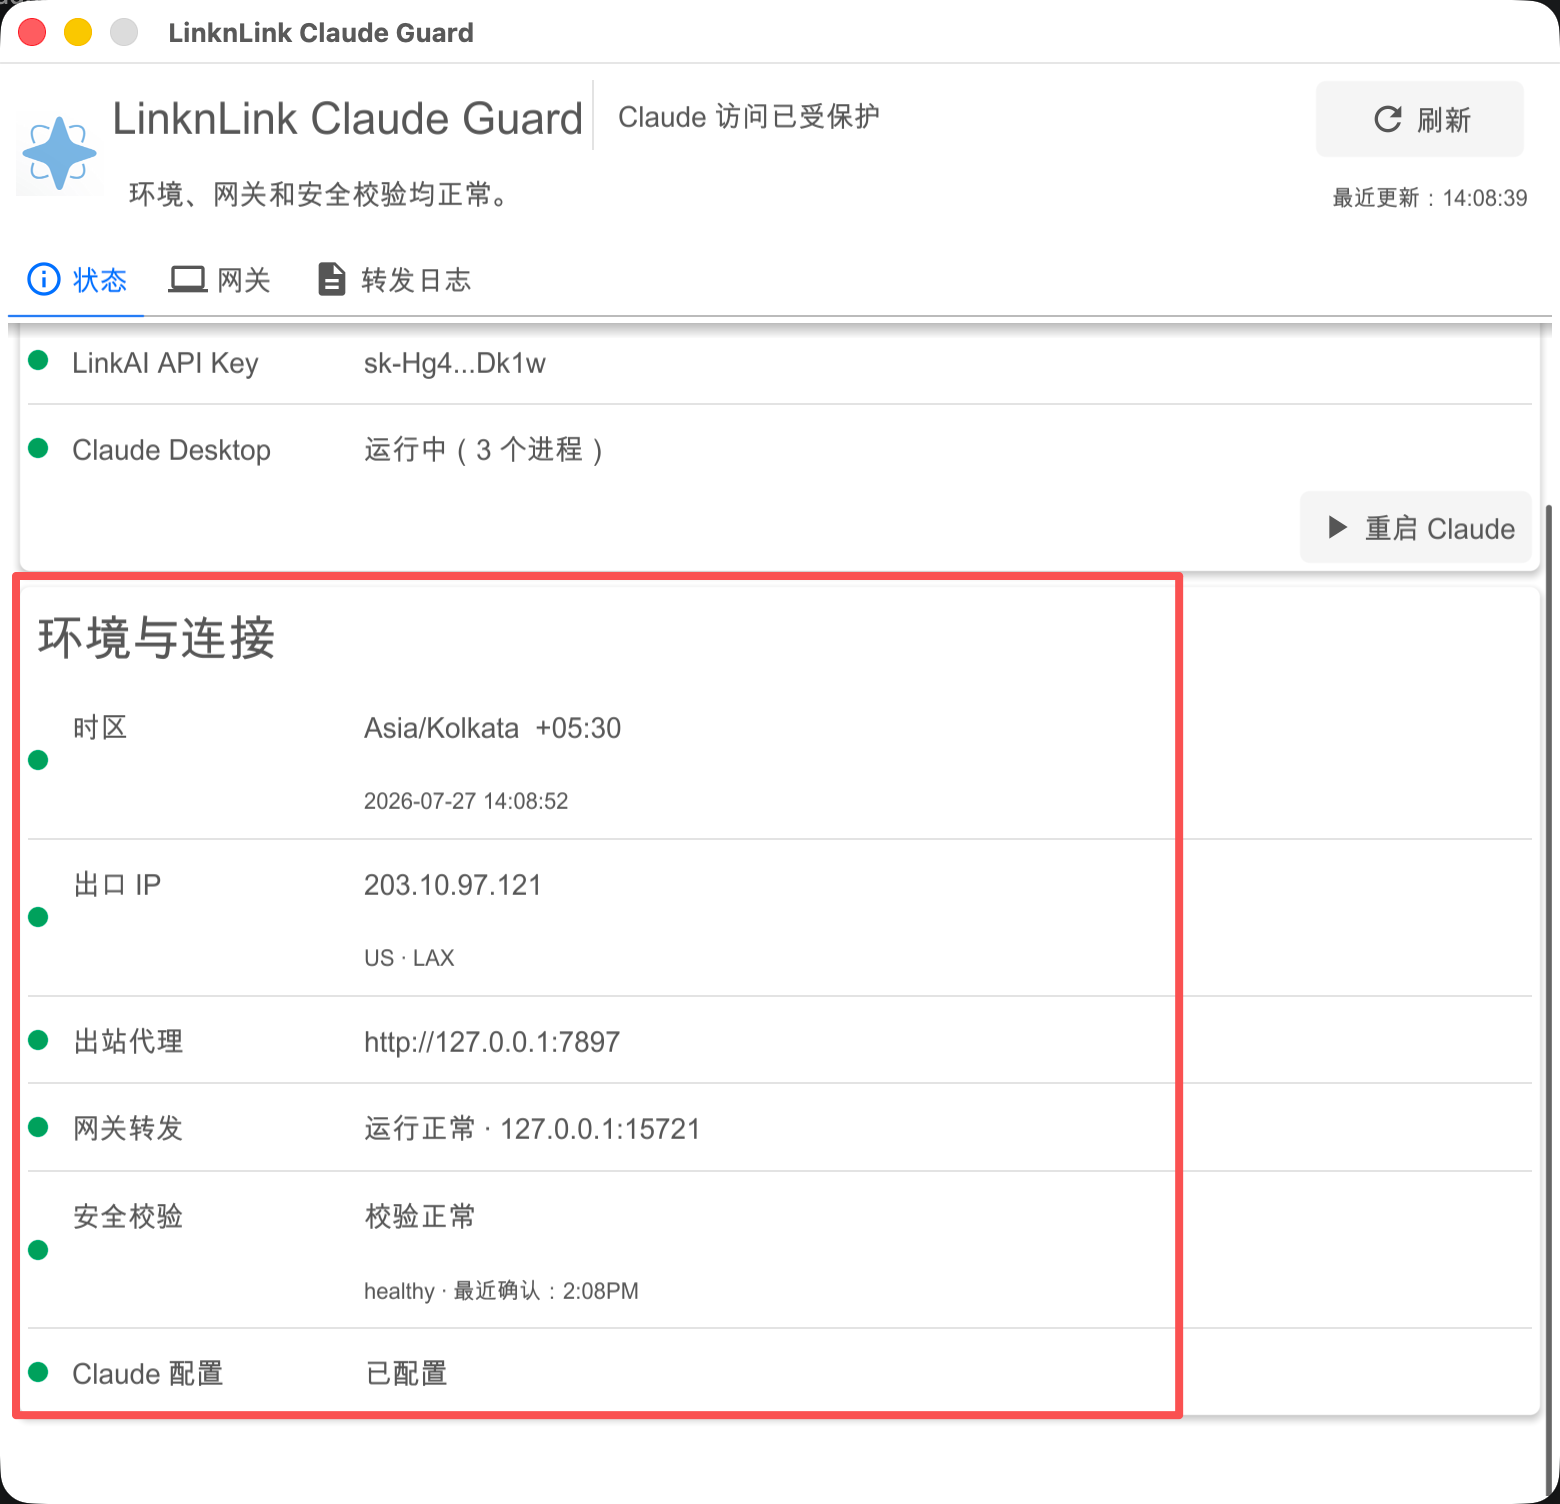Open the 转发日志 tab

(x=394, y=280)
